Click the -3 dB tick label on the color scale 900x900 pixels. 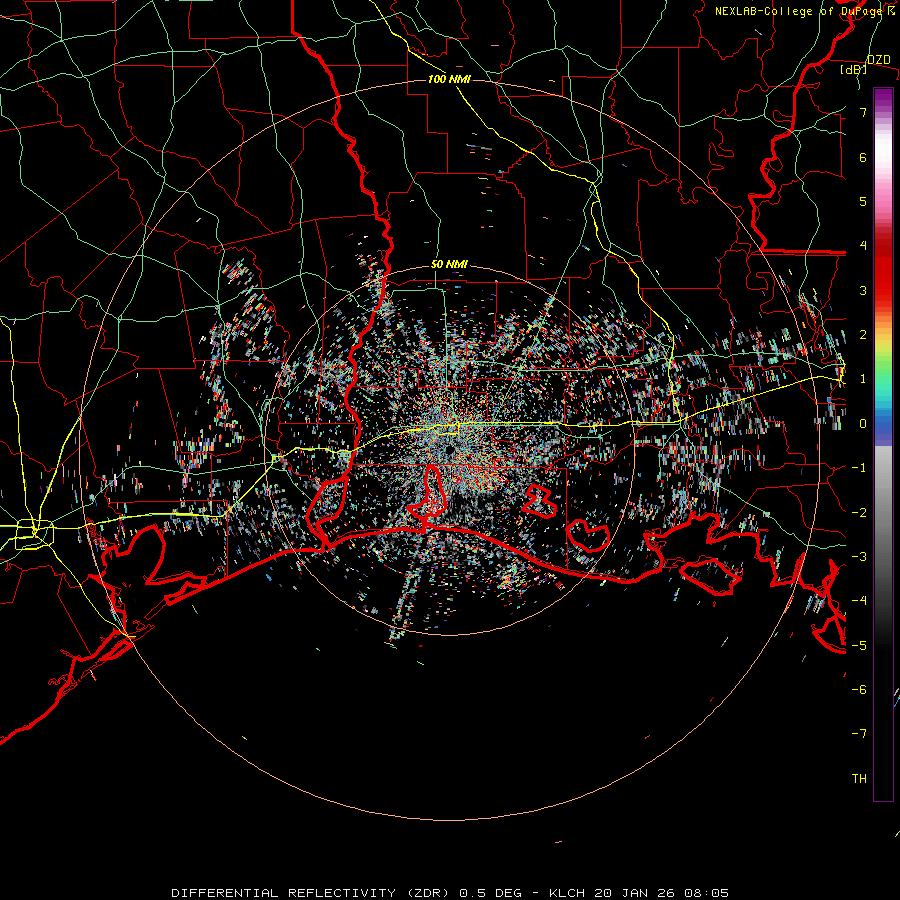(859, 557)
